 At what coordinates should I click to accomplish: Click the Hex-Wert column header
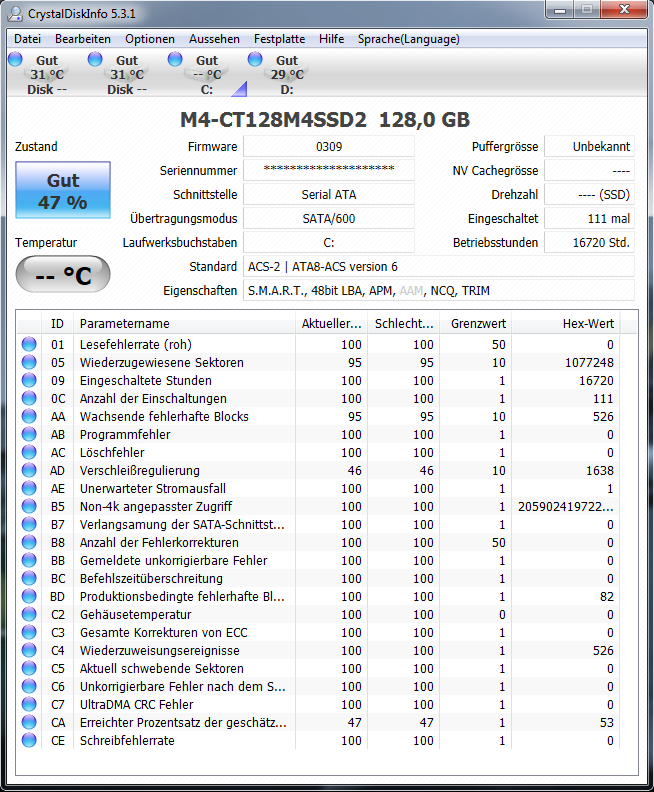(566, 323)
